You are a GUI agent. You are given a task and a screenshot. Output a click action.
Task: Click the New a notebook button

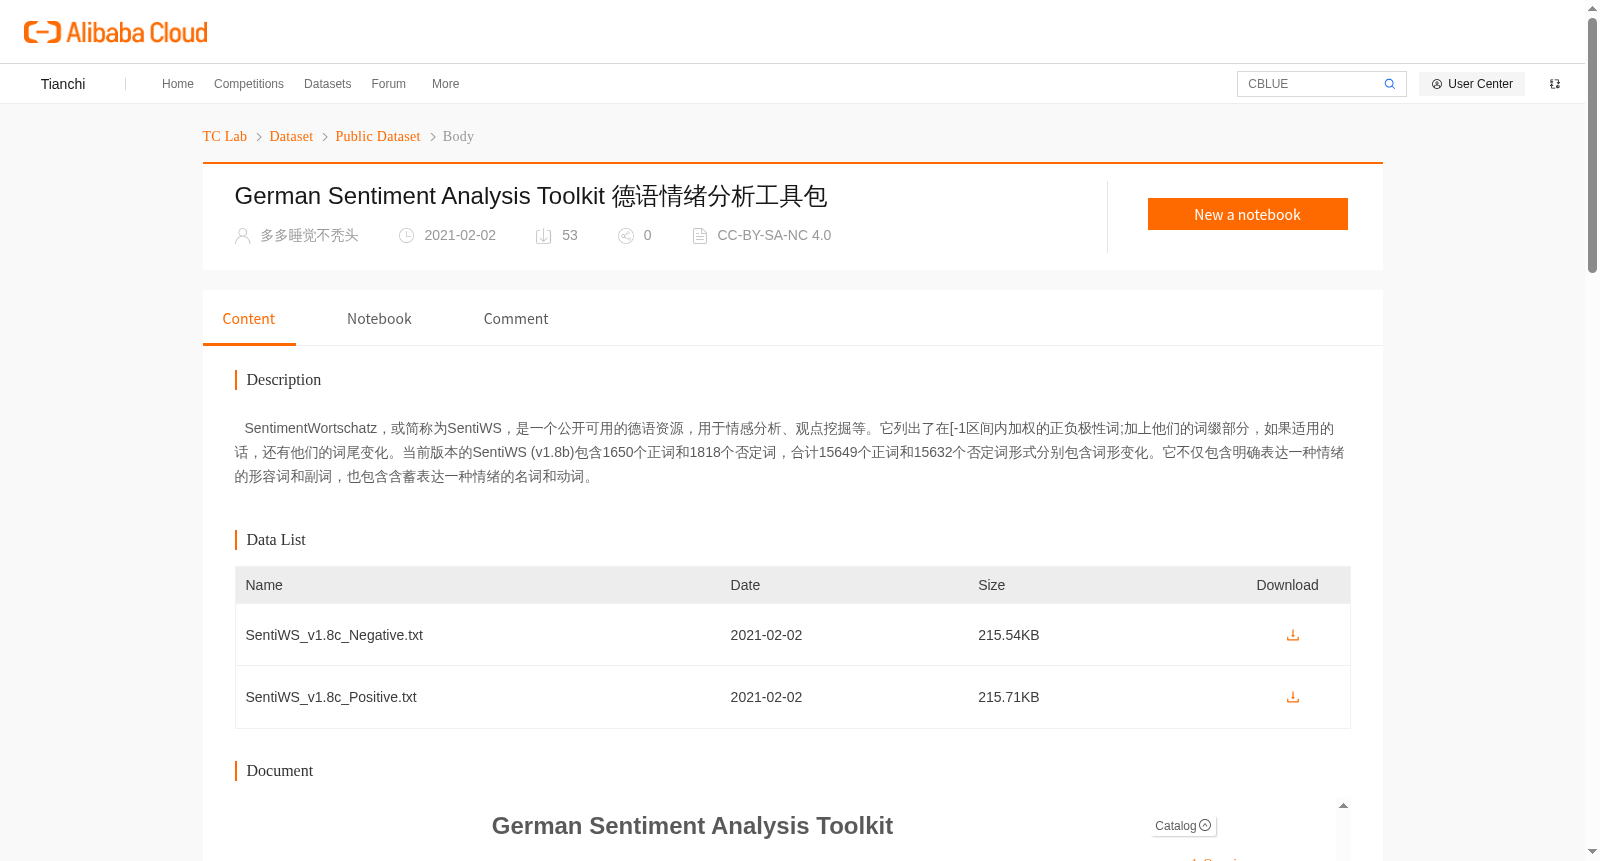[x=1248, y=214]
